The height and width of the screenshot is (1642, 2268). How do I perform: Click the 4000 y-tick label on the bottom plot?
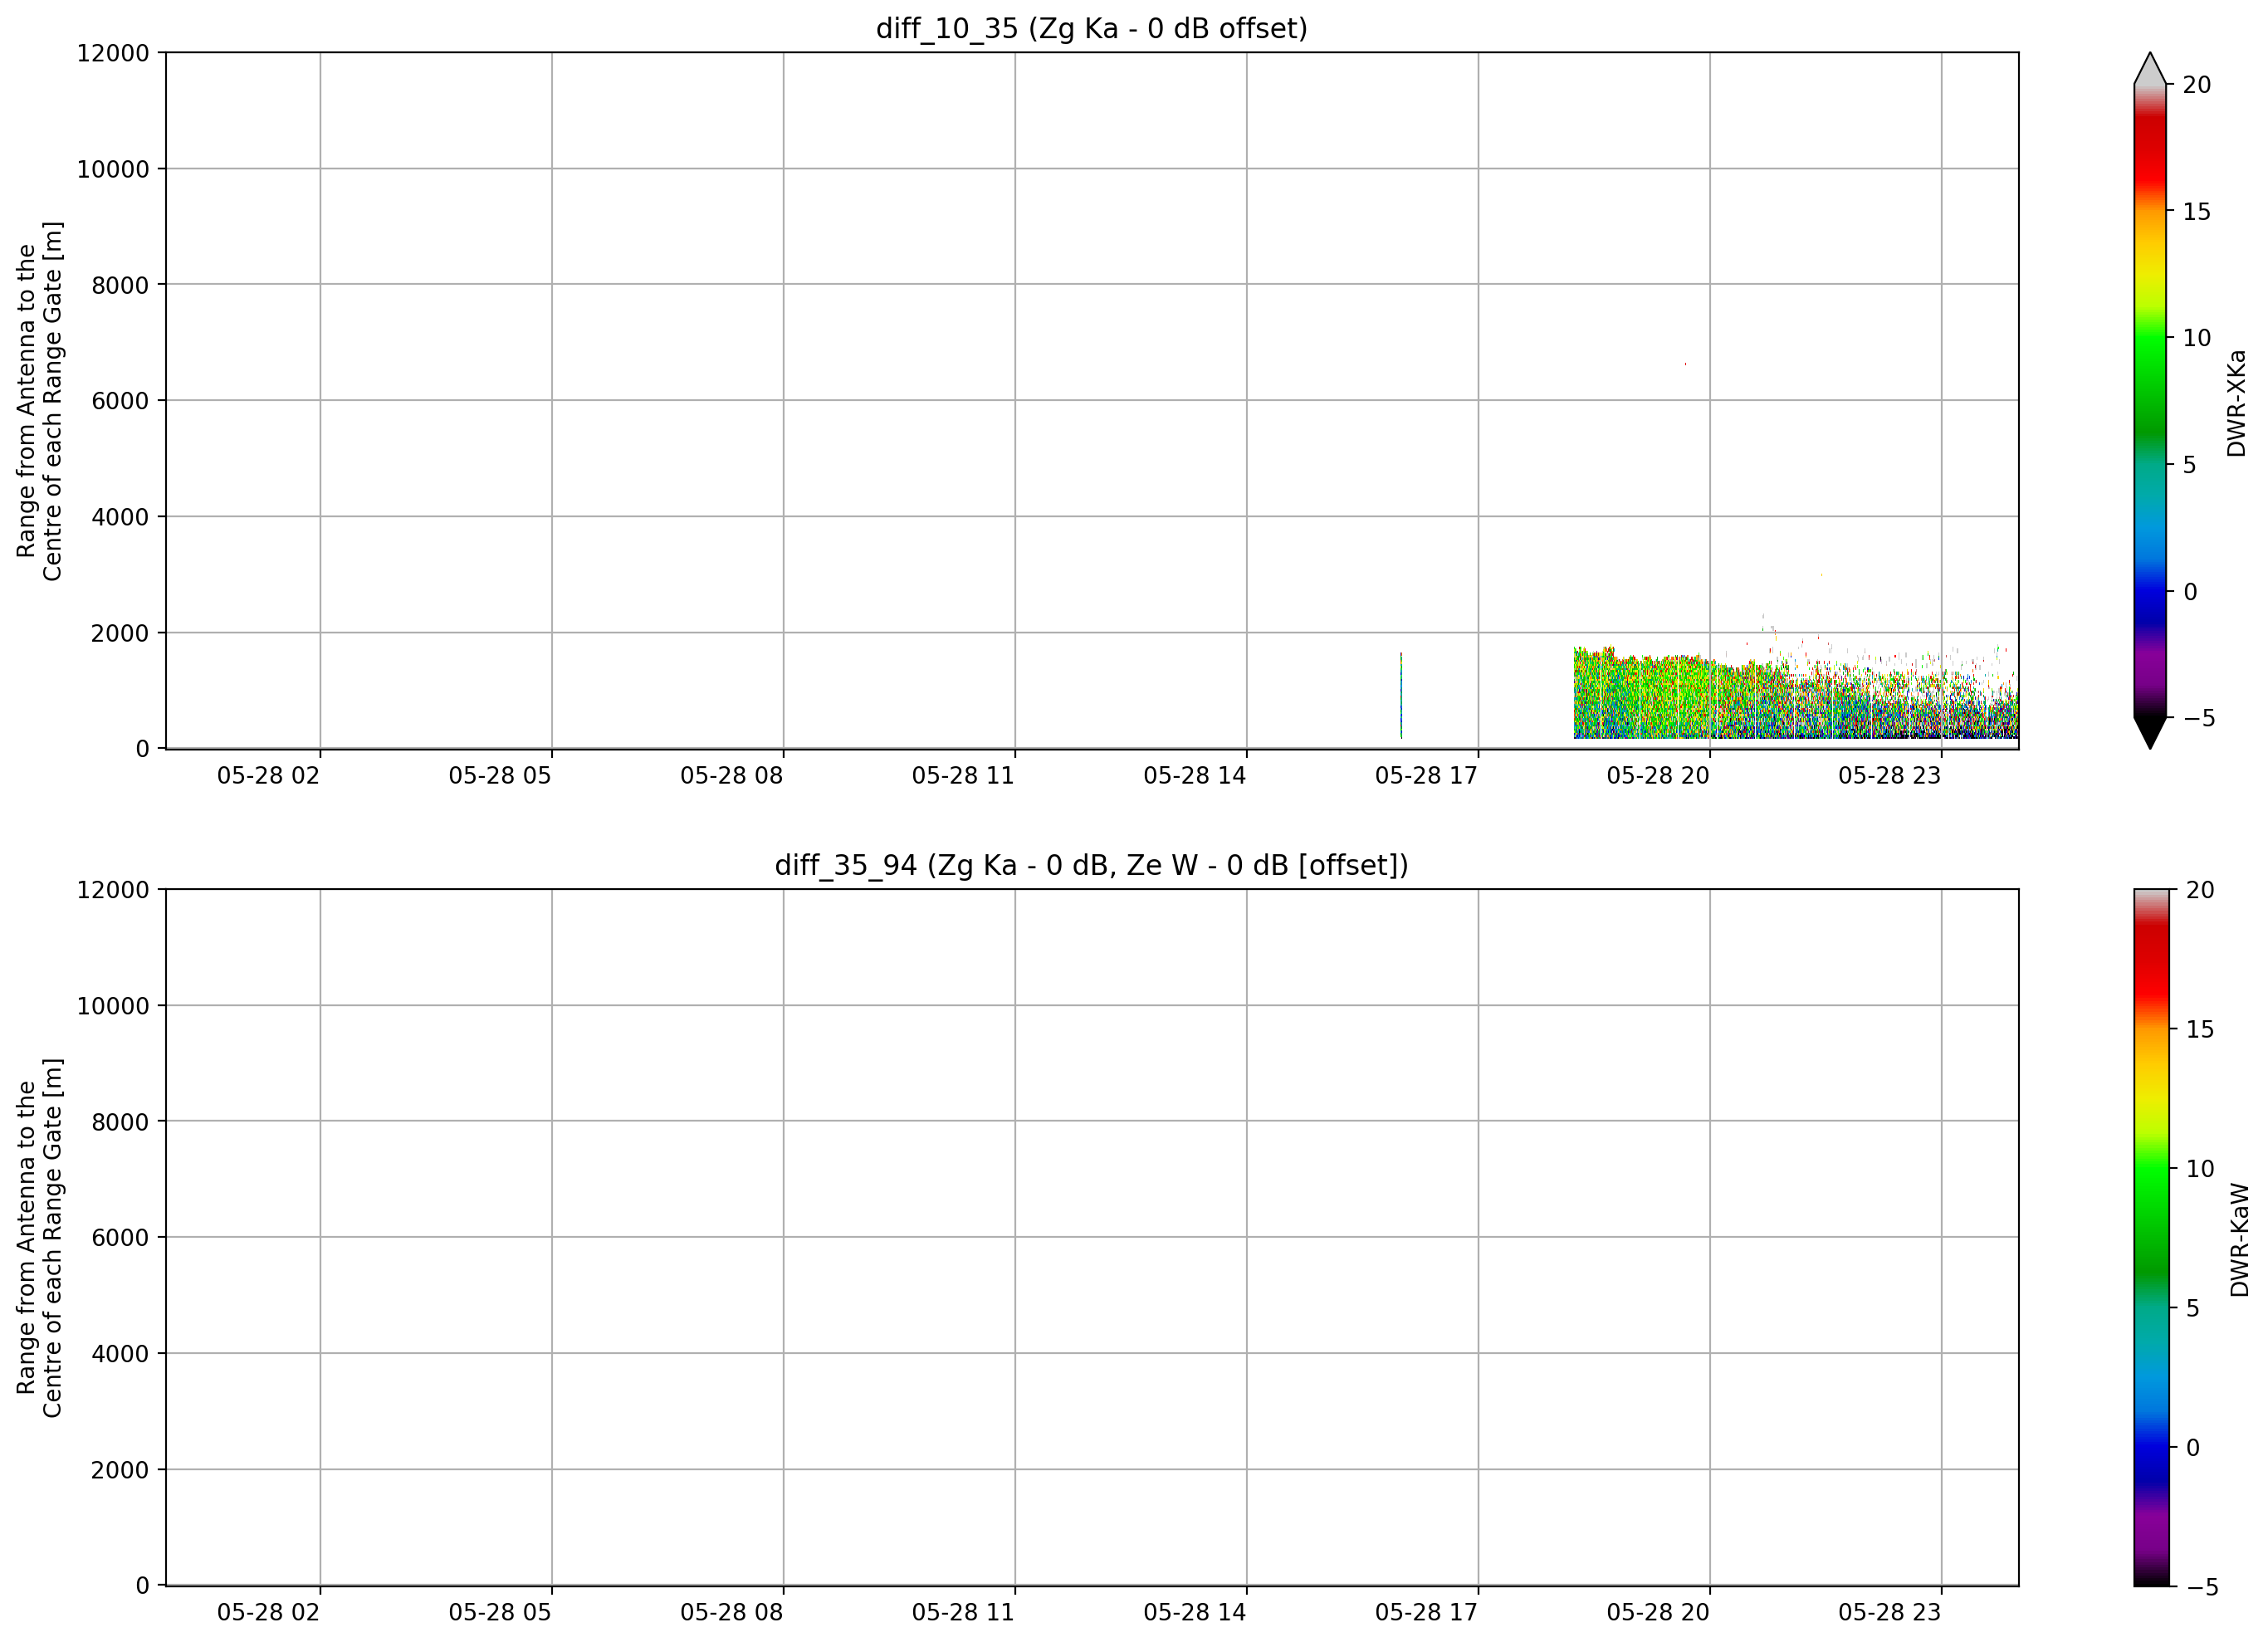pyautogui.click(x=120, y=1354)
